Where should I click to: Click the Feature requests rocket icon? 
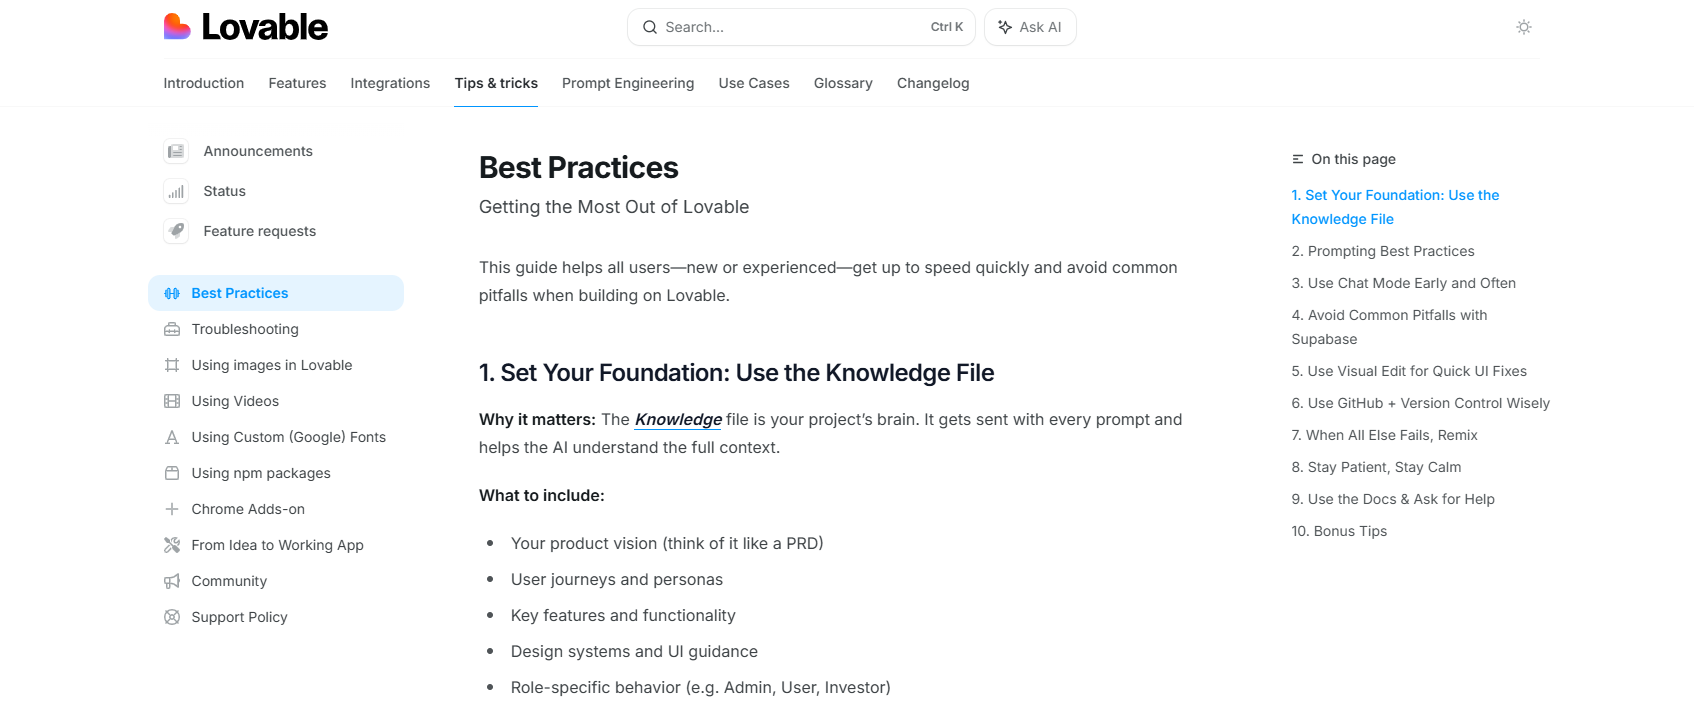pyautogui.click(x=176, y=231)
